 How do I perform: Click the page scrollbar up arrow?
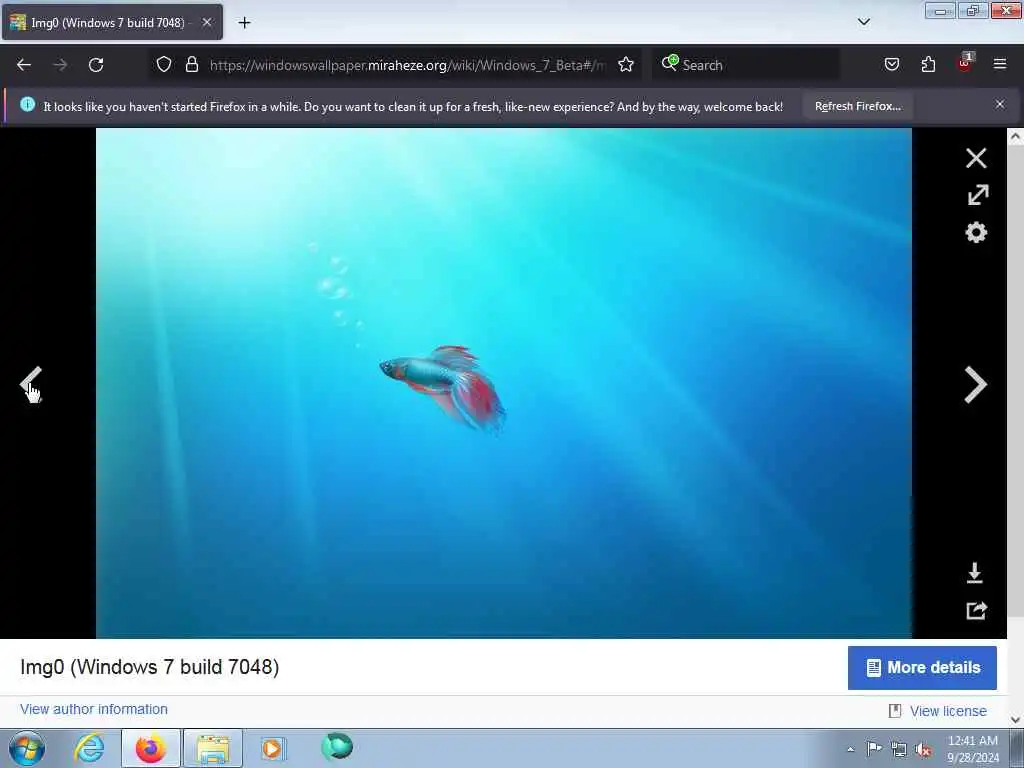[1016, 136]
